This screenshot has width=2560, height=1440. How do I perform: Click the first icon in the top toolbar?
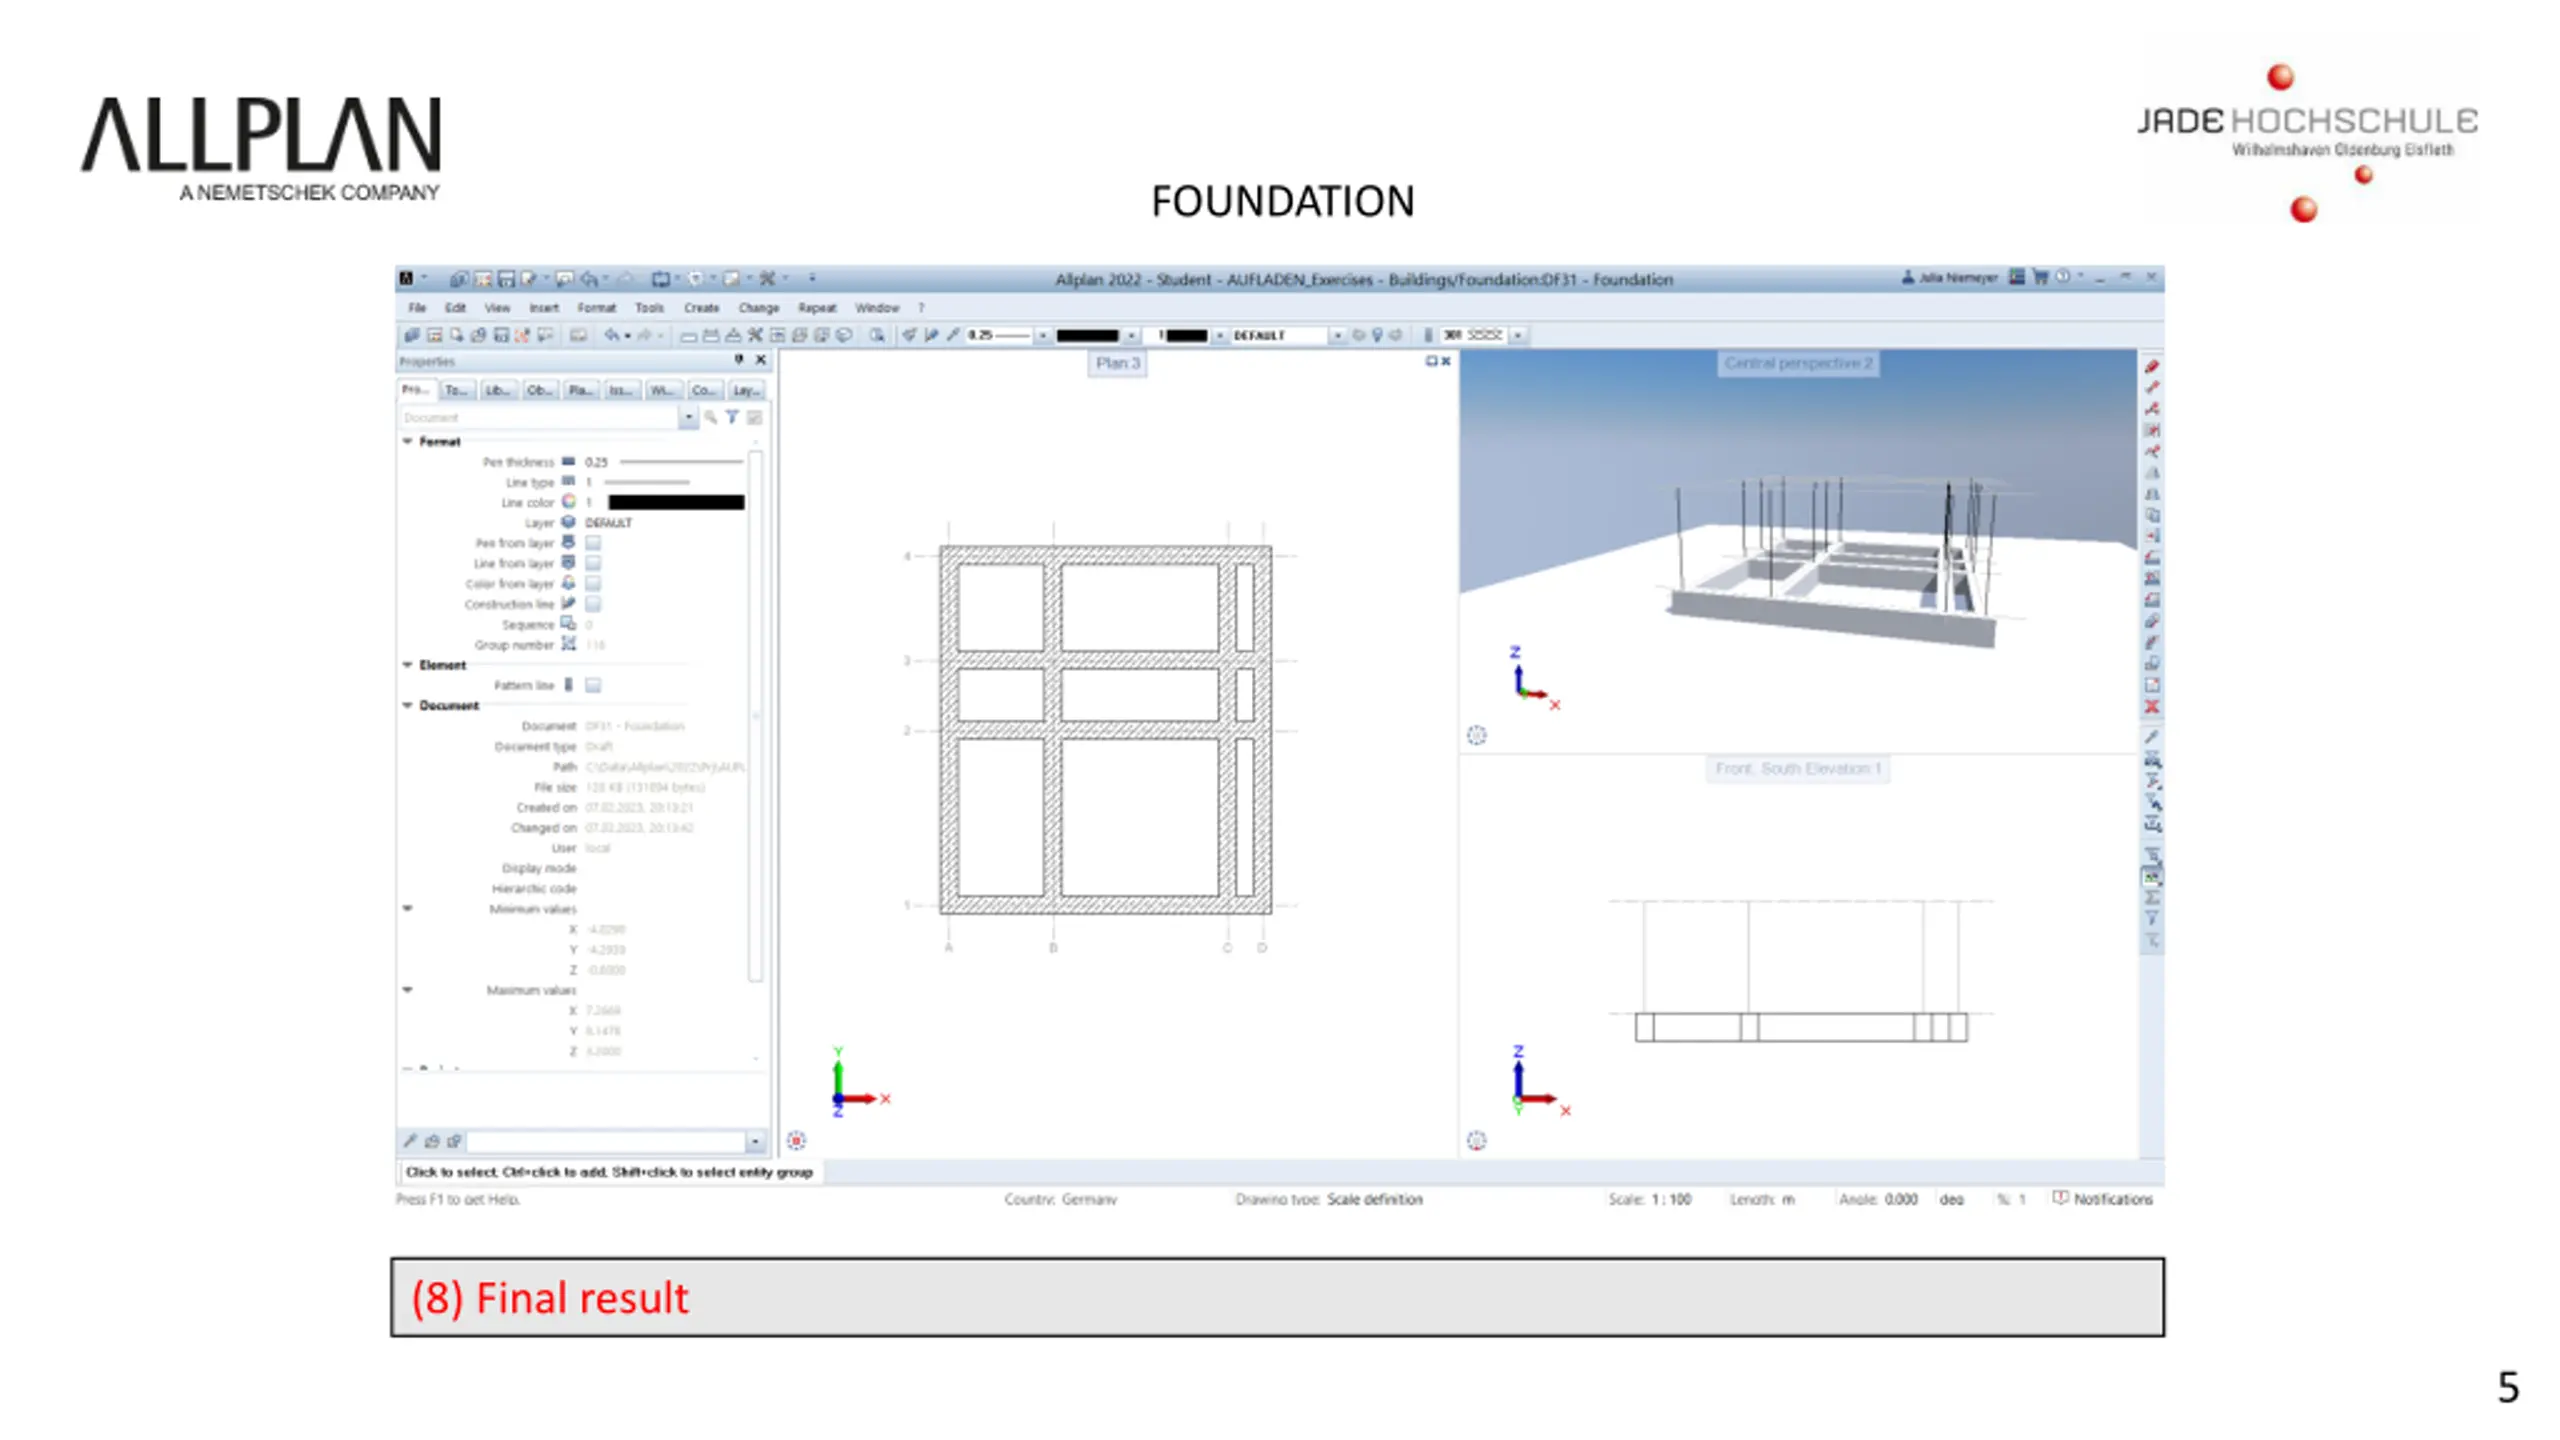click(411, 335)
